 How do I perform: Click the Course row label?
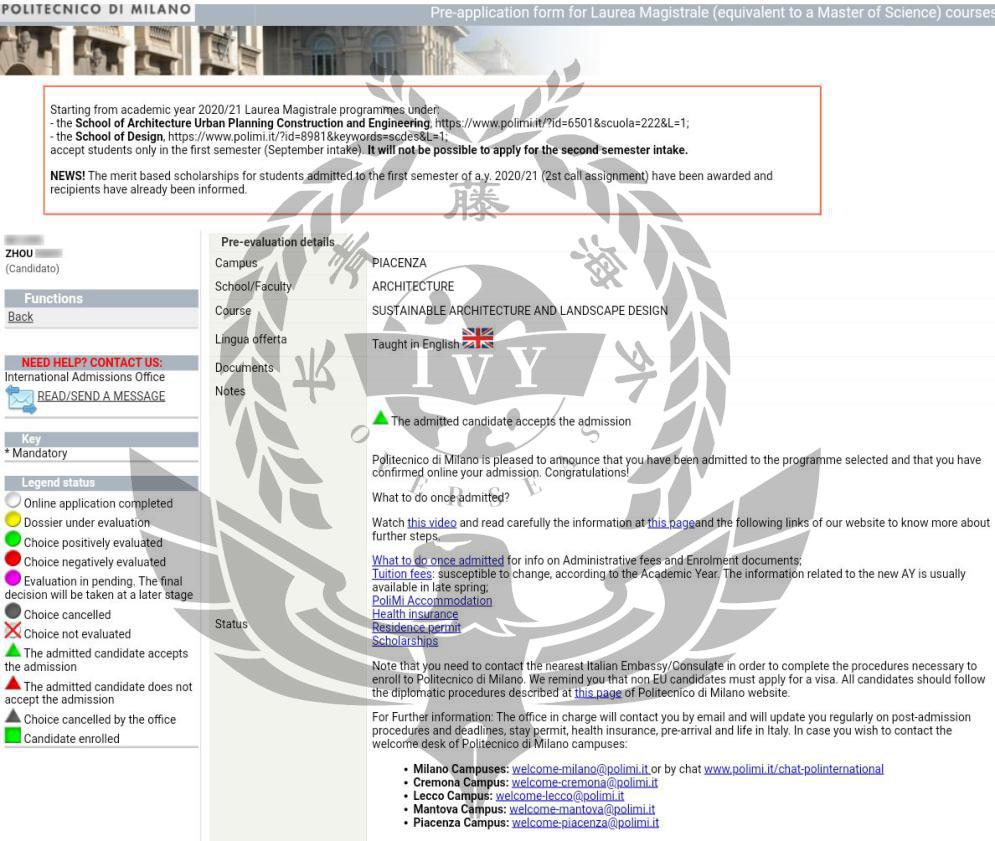point(233,310)
